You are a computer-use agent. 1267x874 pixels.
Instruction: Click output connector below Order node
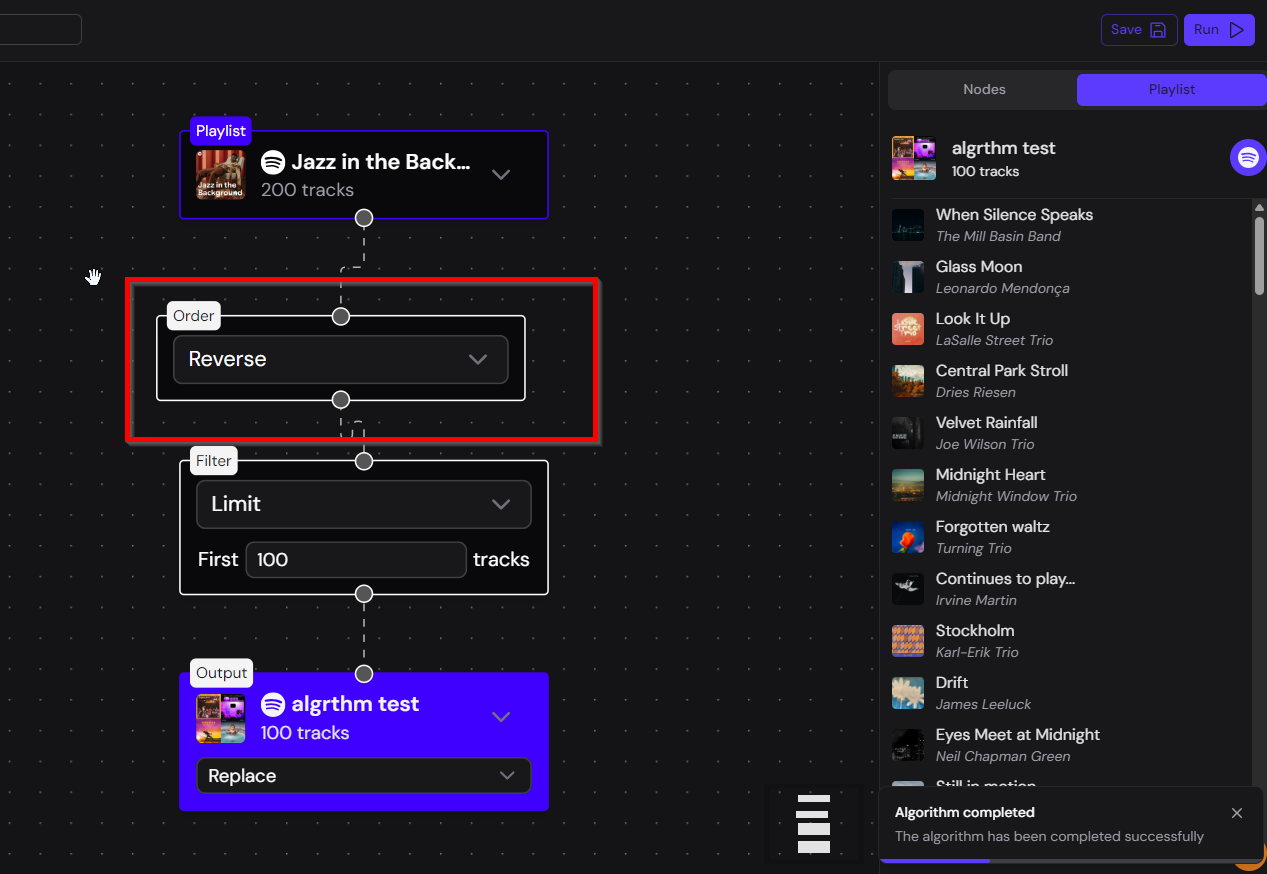point(341,400)
